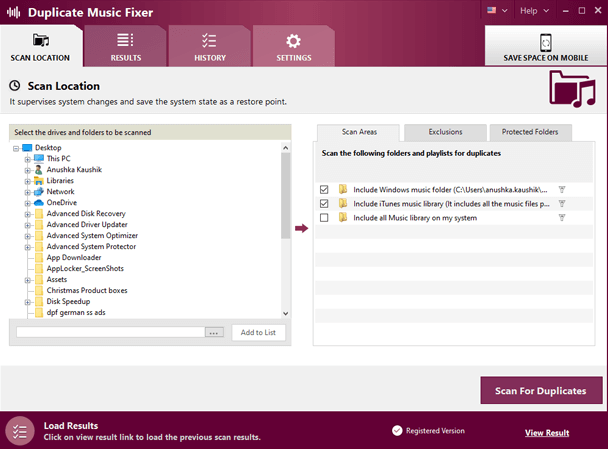Click the Libraries folder icon

(38, 181)
